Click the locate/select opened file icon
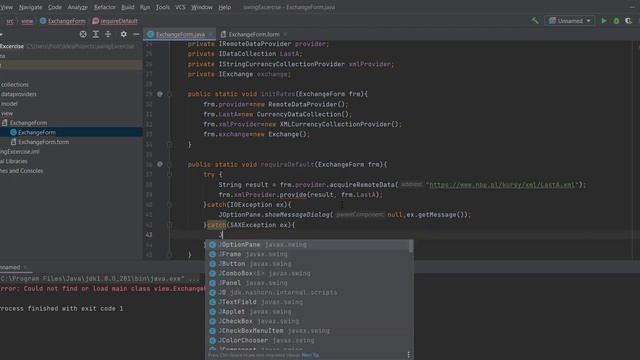This screenshot has width=640, height=360. tap(83, 34)
